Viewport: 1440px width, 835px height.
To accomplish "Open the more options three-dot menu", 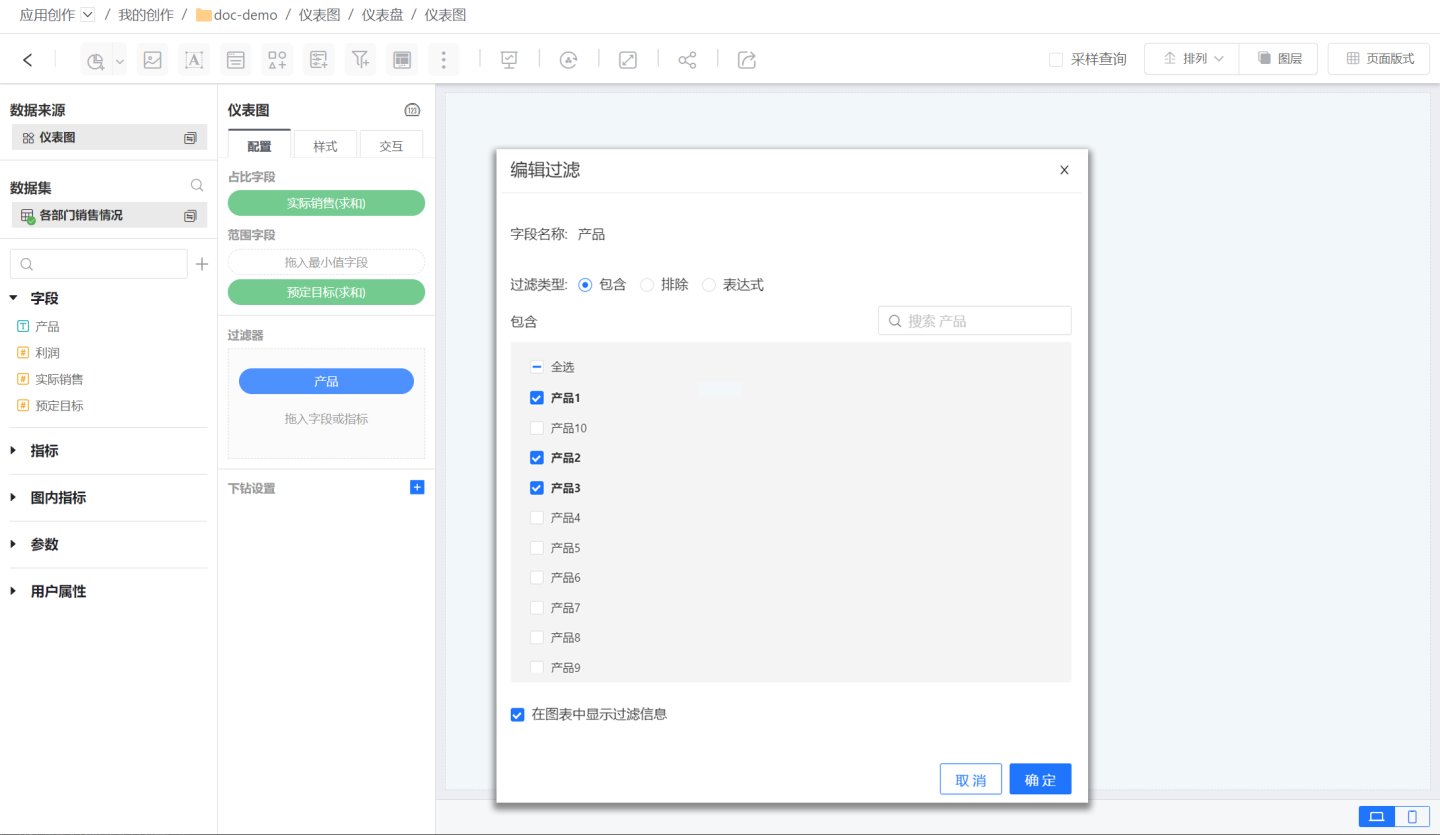I will pos(444,60).
